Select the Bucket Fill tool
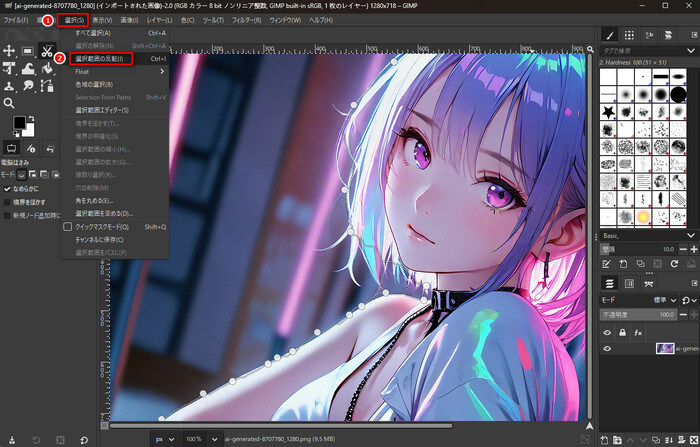700x447 pixels. pos(47,68)
